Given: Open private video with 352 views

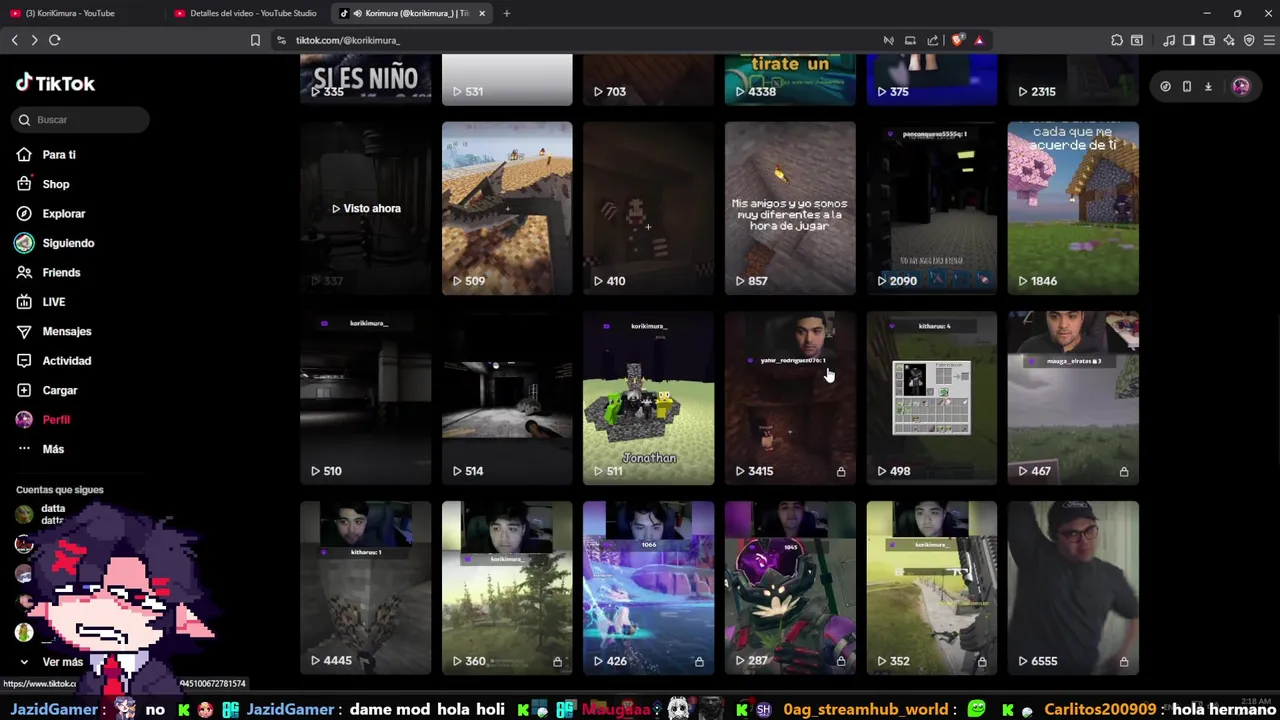Looking at the screenshot, I should 932,588.
